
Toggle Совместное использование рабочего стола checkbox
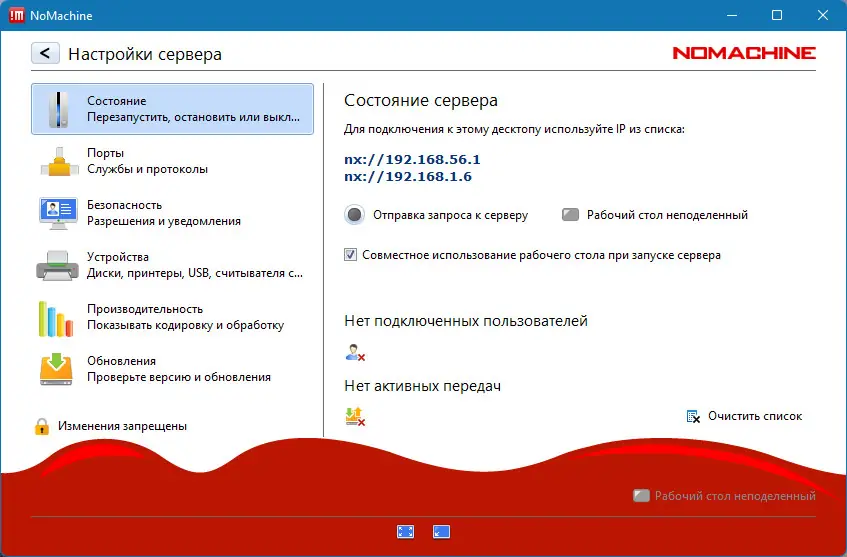pyautogui.click(x=351, y=254)
